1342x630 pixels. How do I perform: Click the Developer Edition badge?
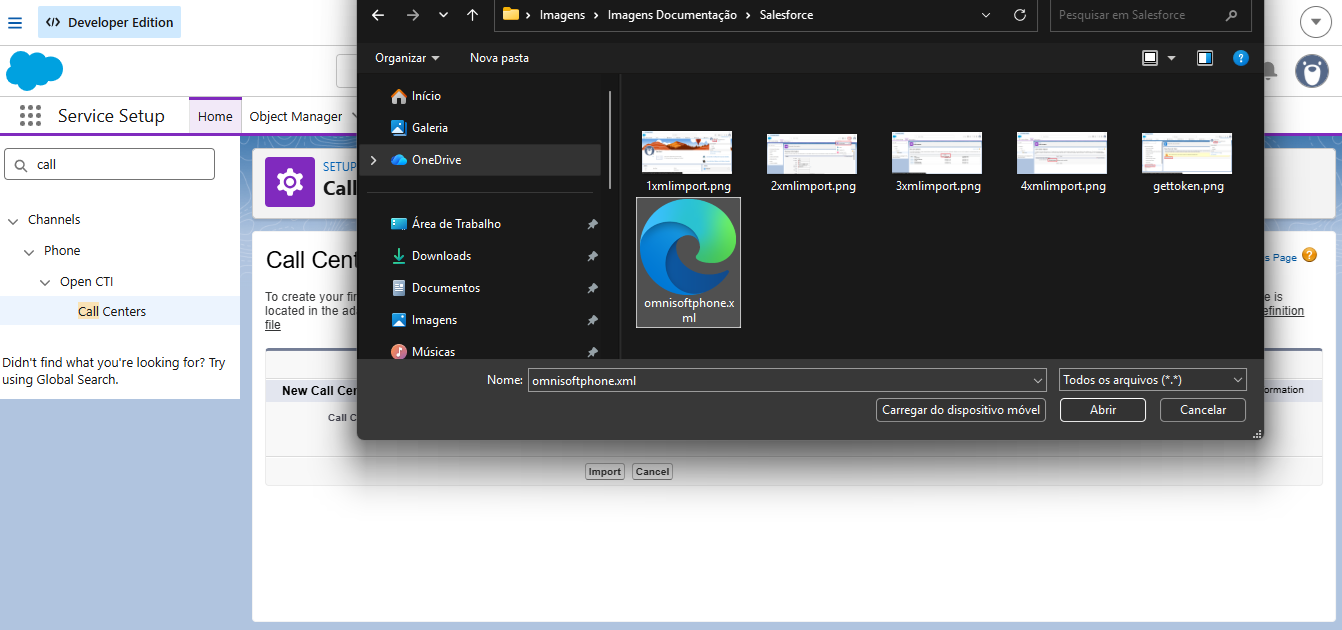[x=109, y=22]
